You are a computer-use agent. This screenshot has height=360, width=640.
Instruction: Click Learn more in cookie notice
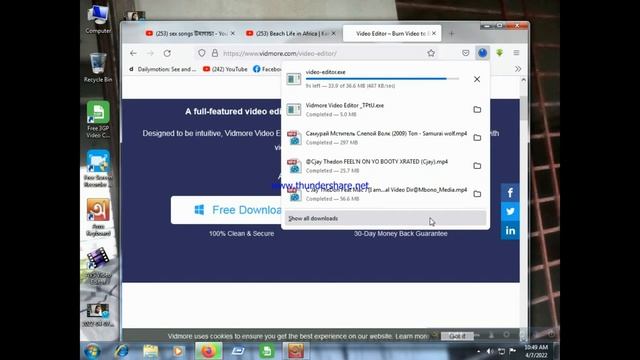point(411,336)
